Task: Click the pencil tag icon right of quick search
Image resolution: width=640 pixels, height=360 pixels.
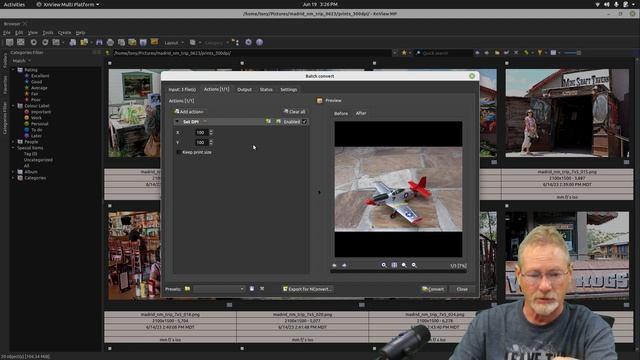Action: [526, 53]
